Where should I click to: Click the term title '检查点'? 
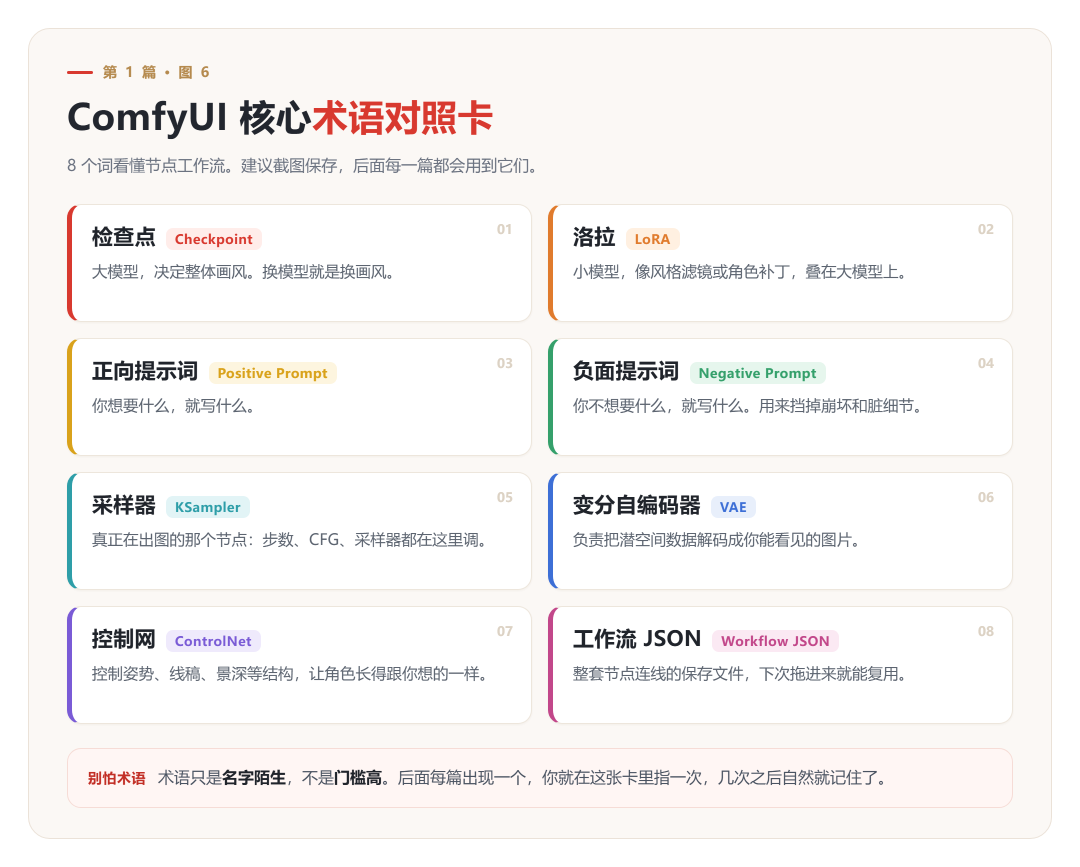pyautogui.click(x=124, y=237)
